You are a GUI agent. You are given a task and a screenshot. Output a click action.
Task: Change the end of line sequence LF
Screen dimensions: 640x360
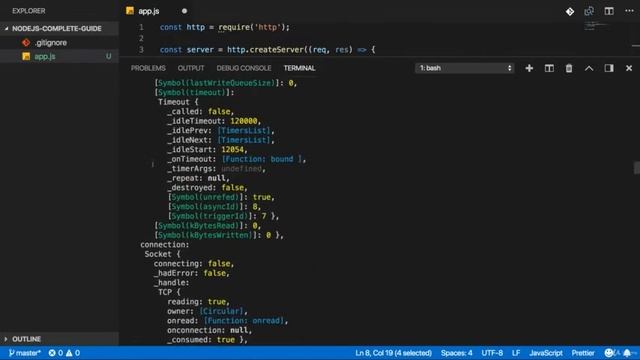point(516,353)
